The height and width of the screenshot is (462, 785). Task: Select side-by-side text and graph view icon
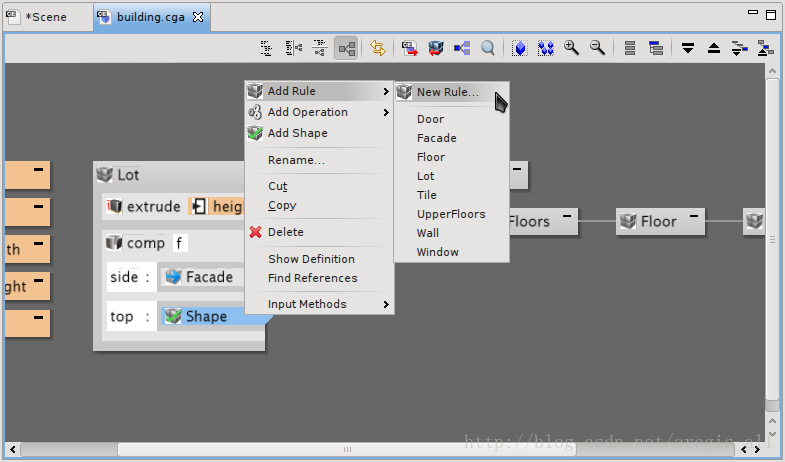(293, 48)
